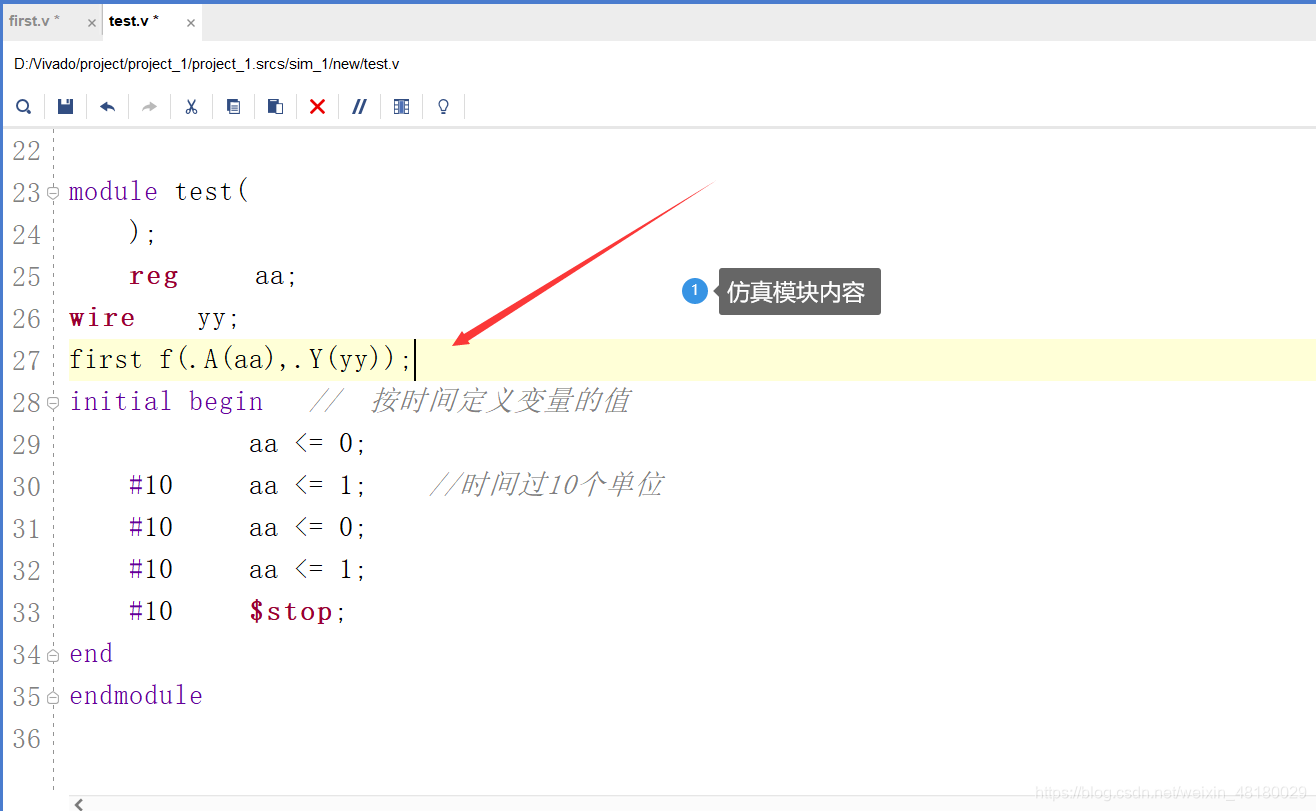Screen dimensions: 1316x811
Task: Click line number 22 in gutter
Action: point(26,151)
